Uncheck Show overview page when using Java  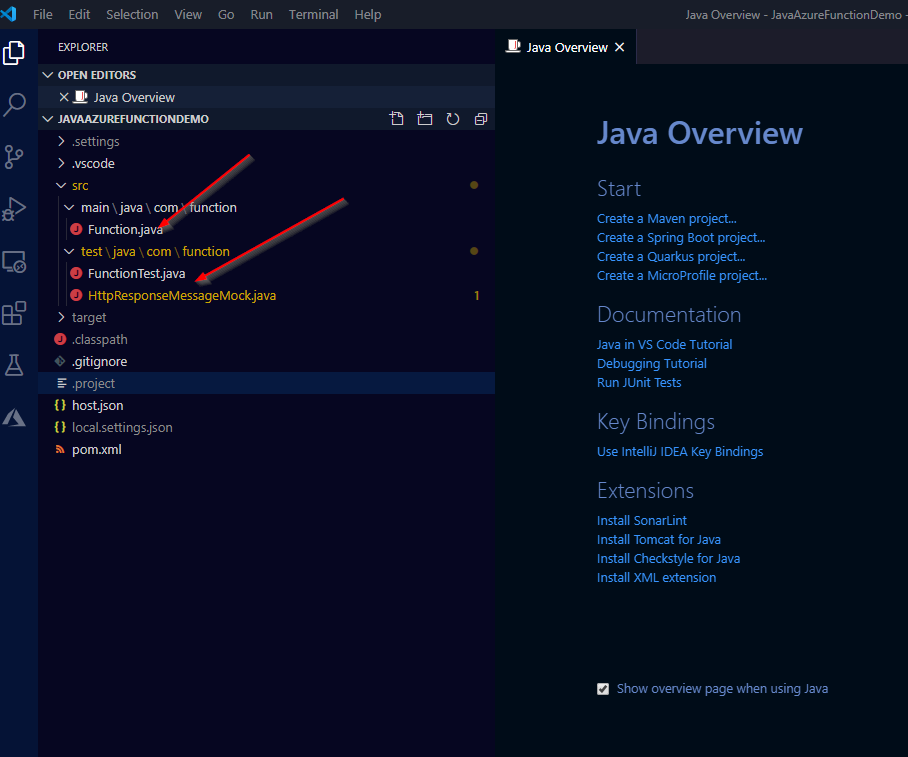point(603,689)
